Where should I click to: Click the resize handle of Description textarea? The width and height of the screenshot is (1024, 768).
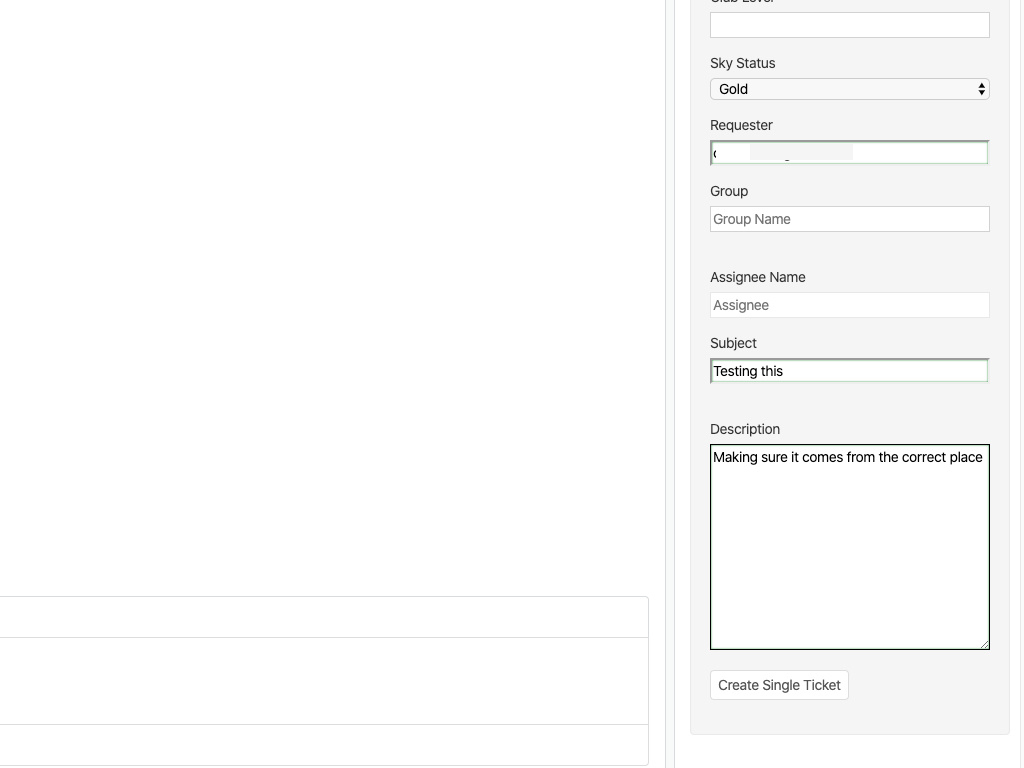click(984, 644)
